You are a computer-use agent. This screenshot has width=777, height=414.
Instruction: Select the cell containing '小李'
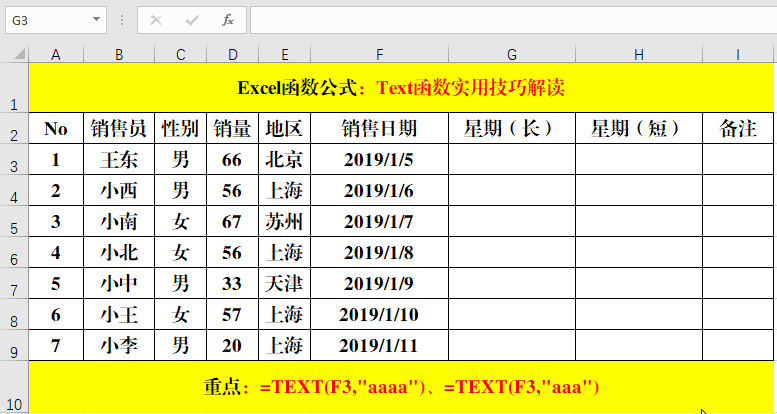(x=119, y=346)
